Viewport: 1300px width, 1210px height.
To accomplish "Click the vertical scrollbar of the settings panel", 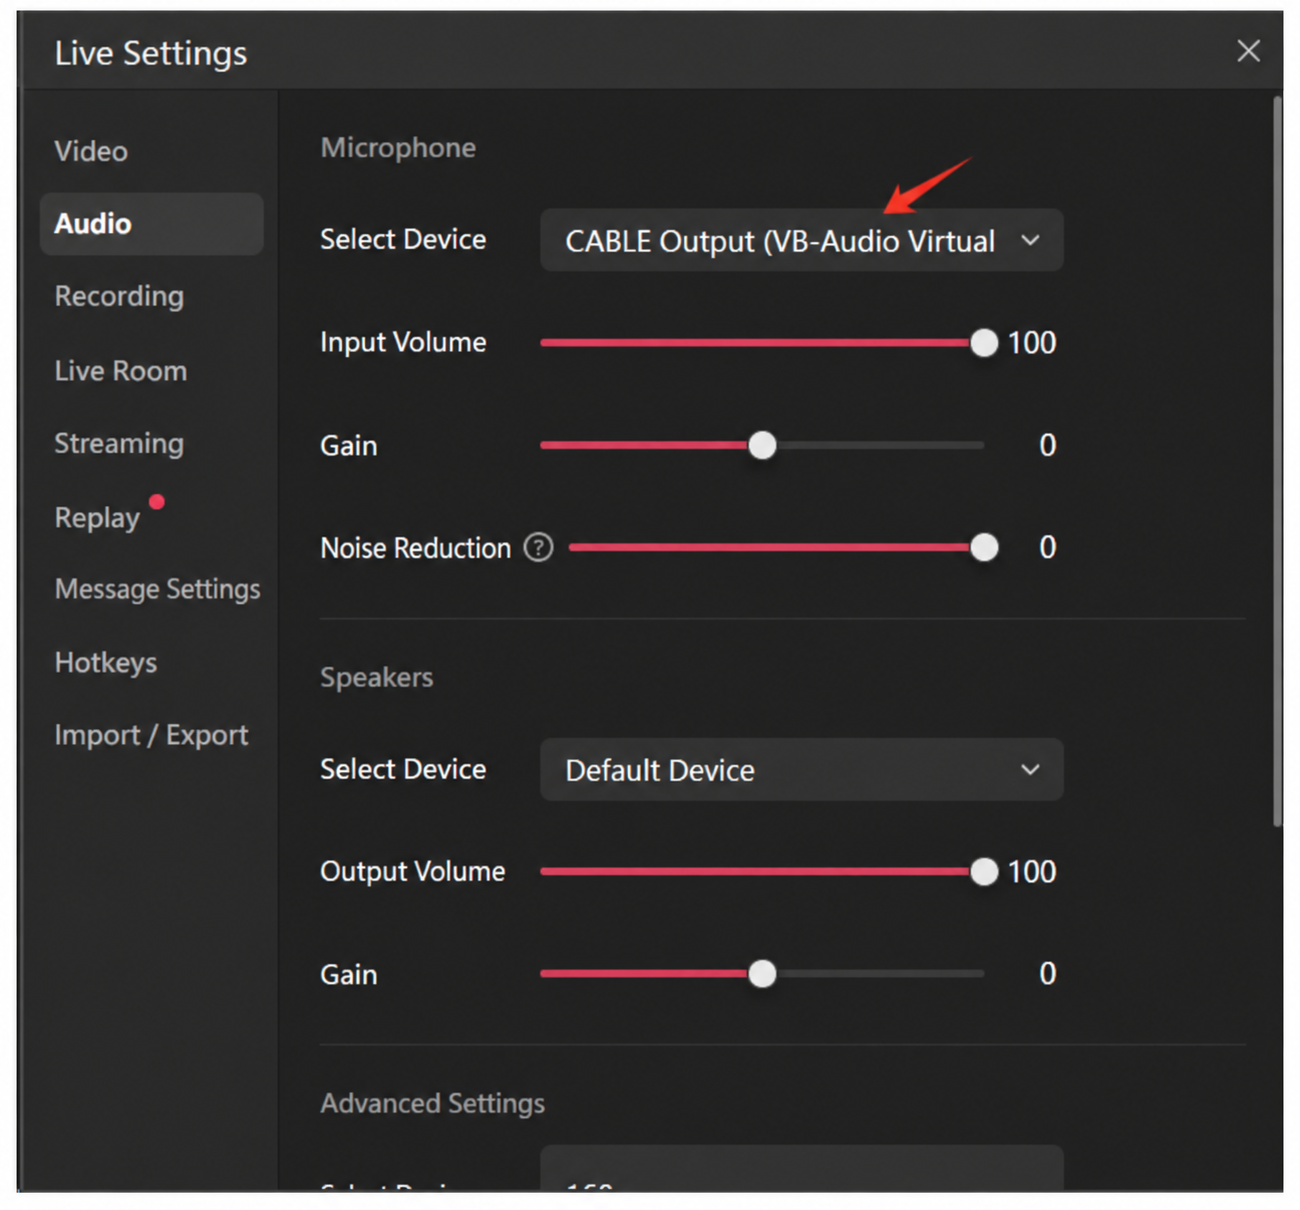I will point(1277,461).
